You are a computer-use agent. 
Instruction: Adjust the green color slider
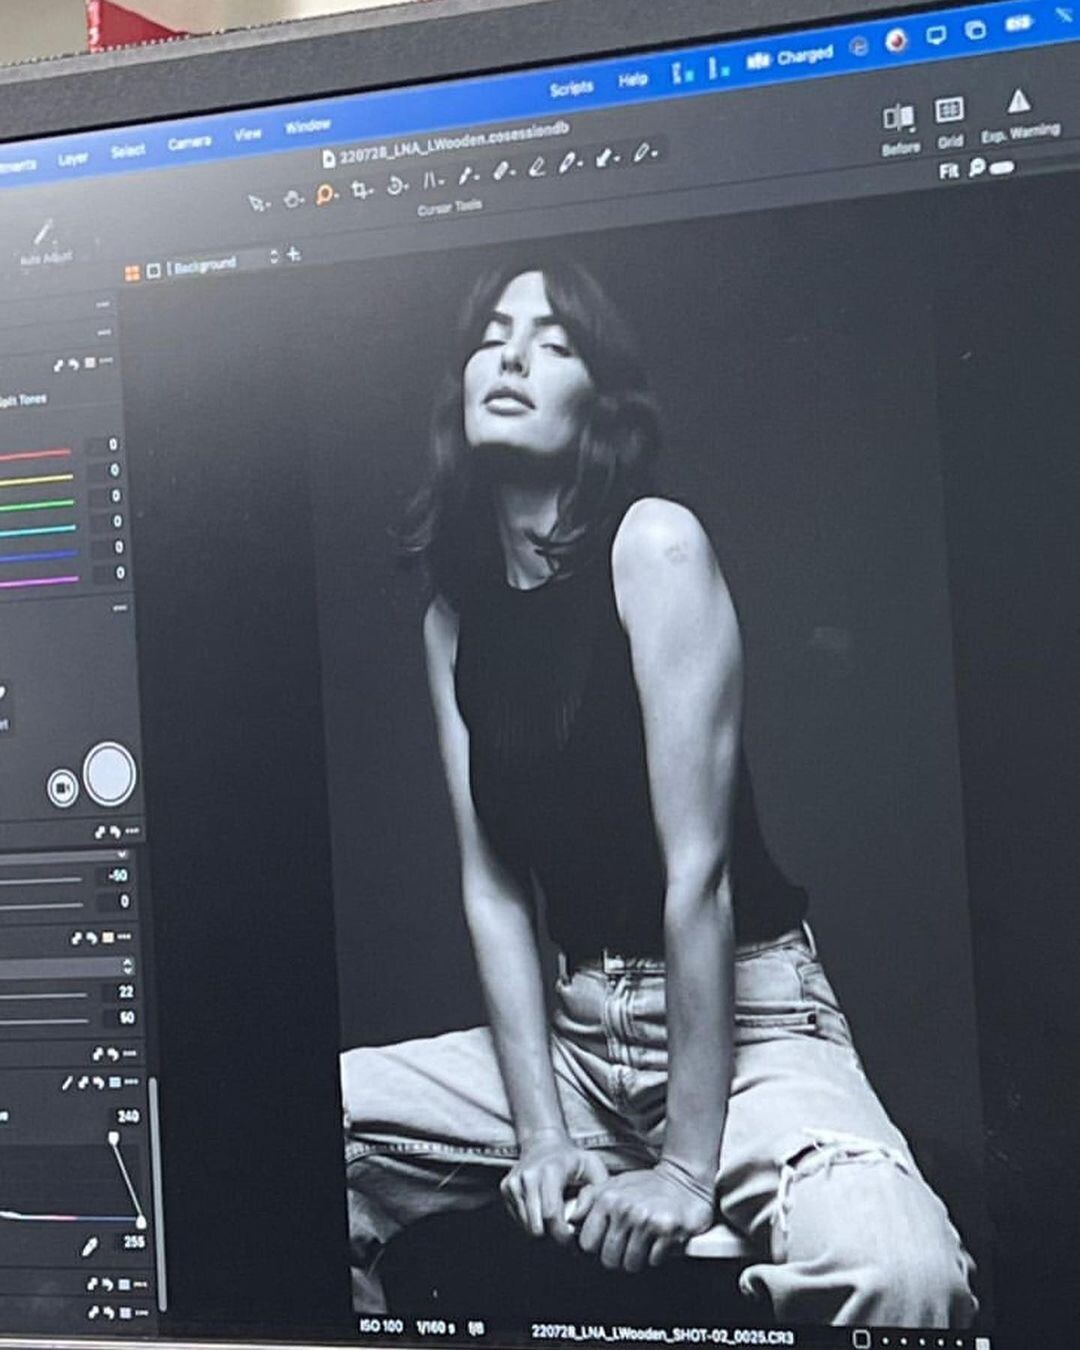[38, 506]
